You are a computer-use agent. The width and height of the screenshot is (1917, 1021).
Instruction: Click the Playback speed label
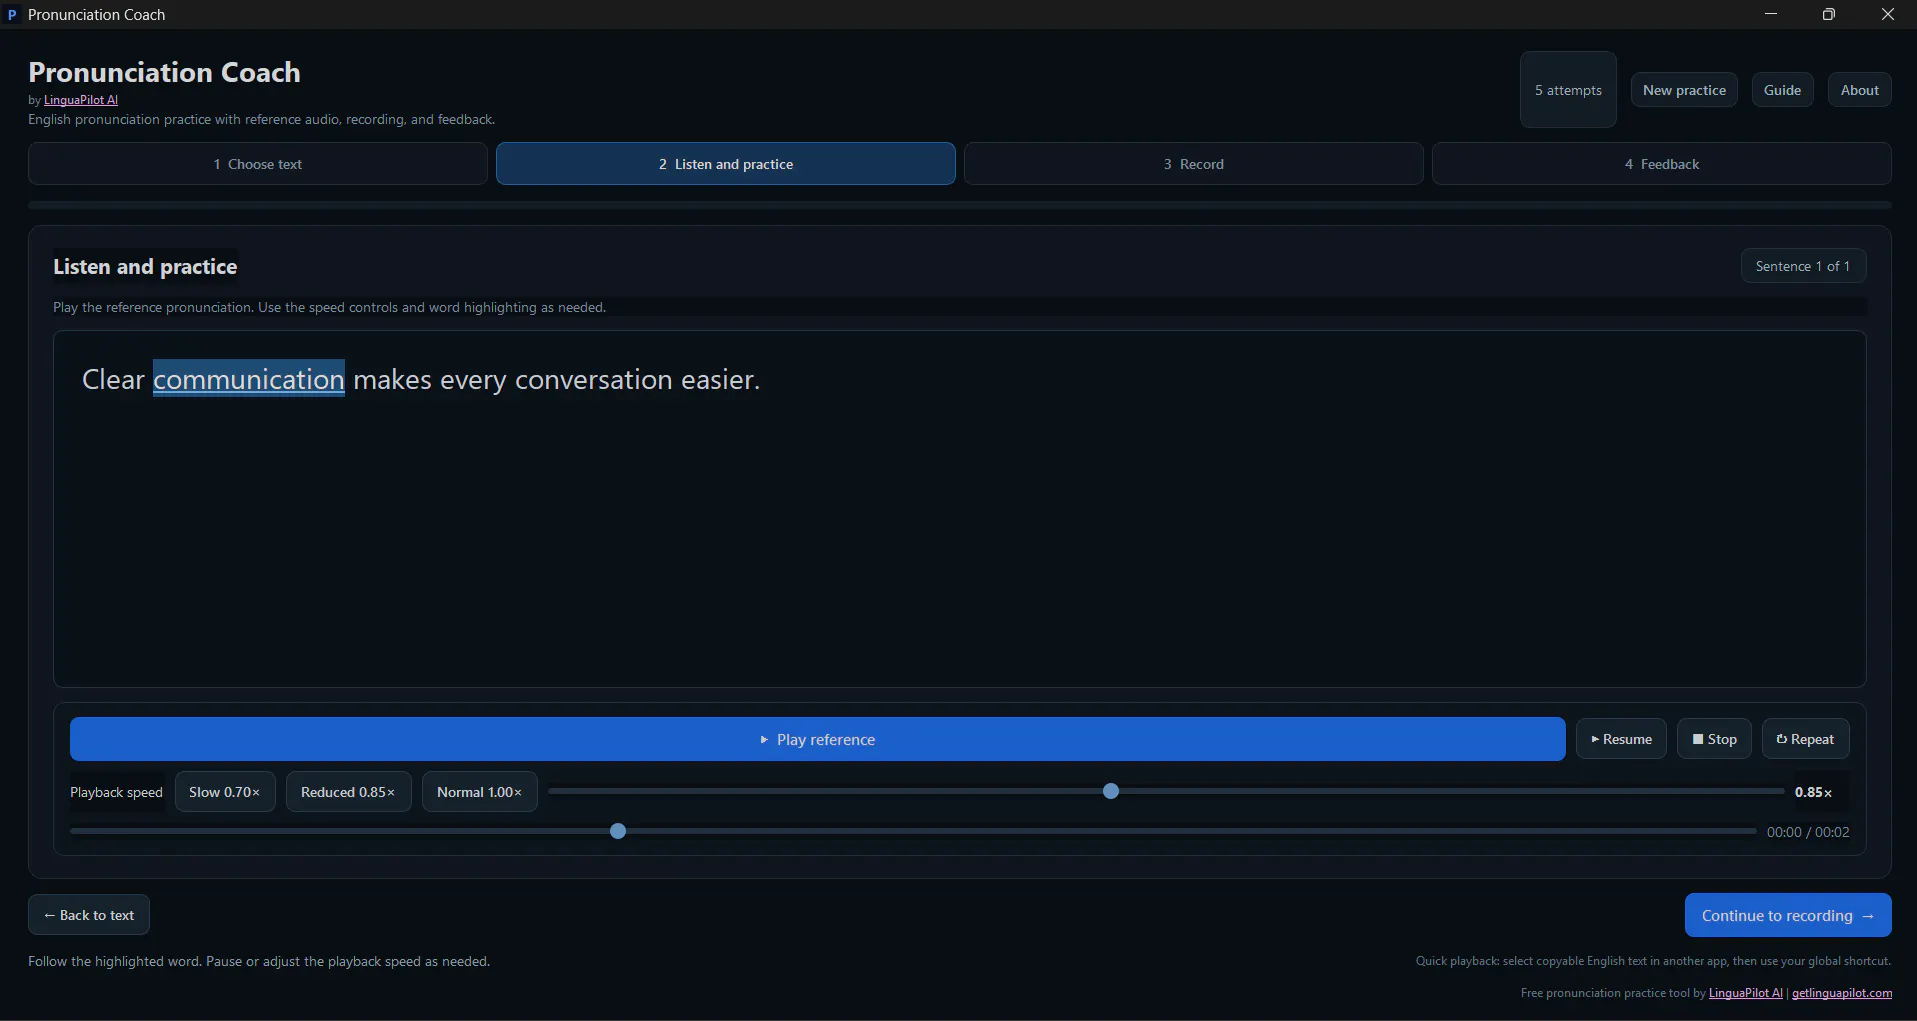click(x=116, y=792)
